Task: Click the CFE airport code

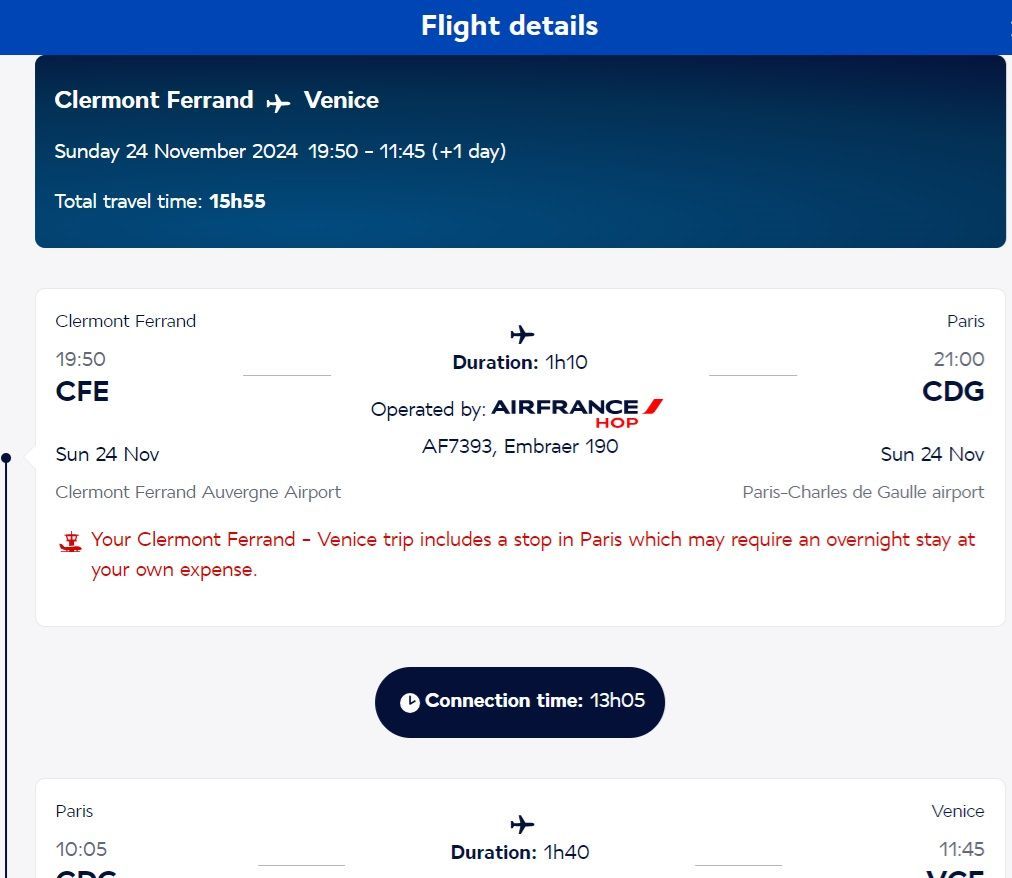Action: pos(82,391)
